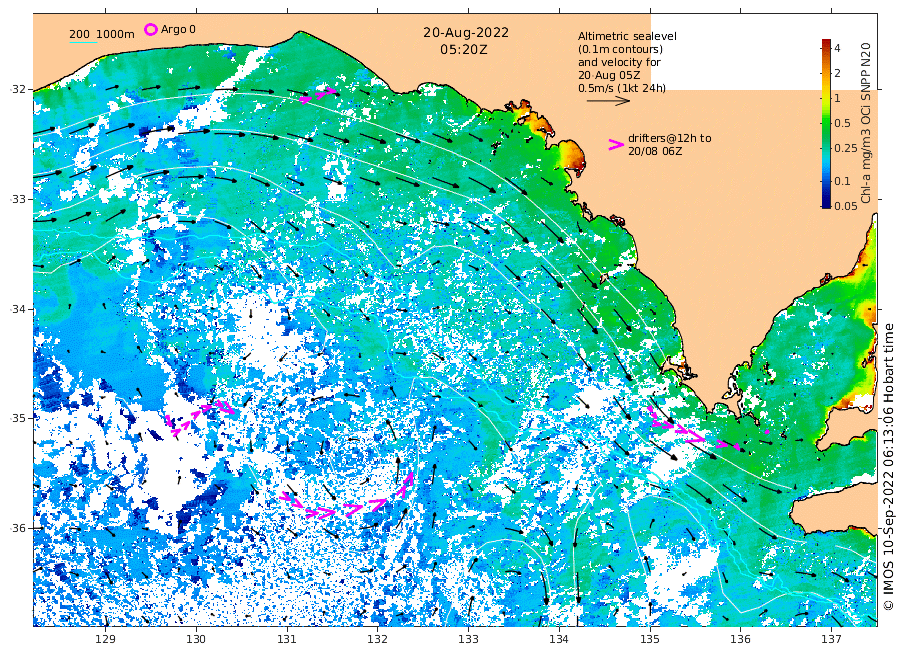Click colorbar tick value 0.05

click(x=845, y=206)
